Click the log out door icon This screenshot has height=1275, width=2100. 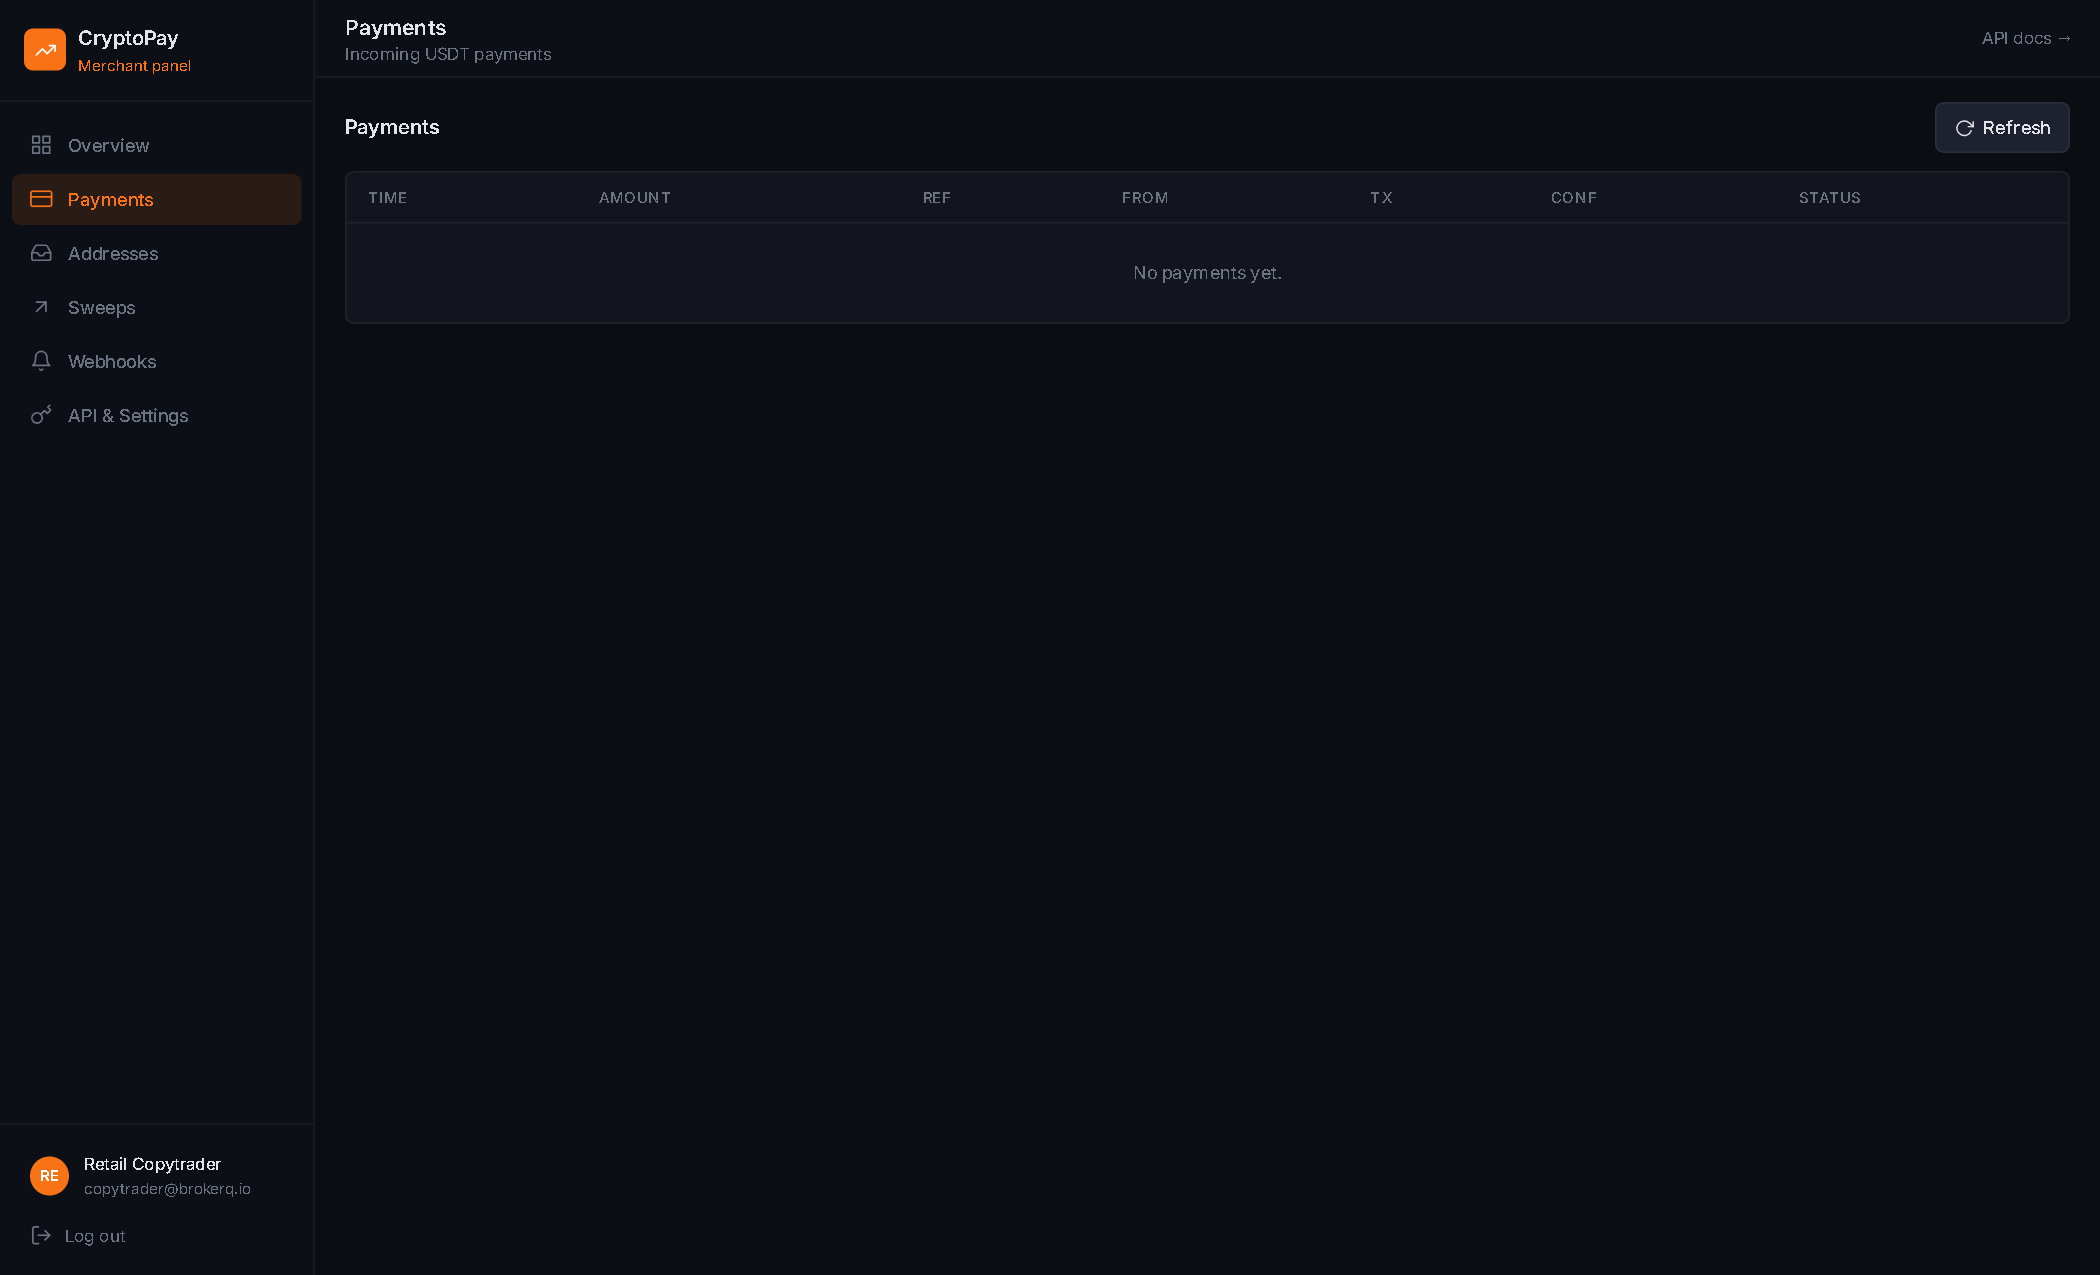41,1235
